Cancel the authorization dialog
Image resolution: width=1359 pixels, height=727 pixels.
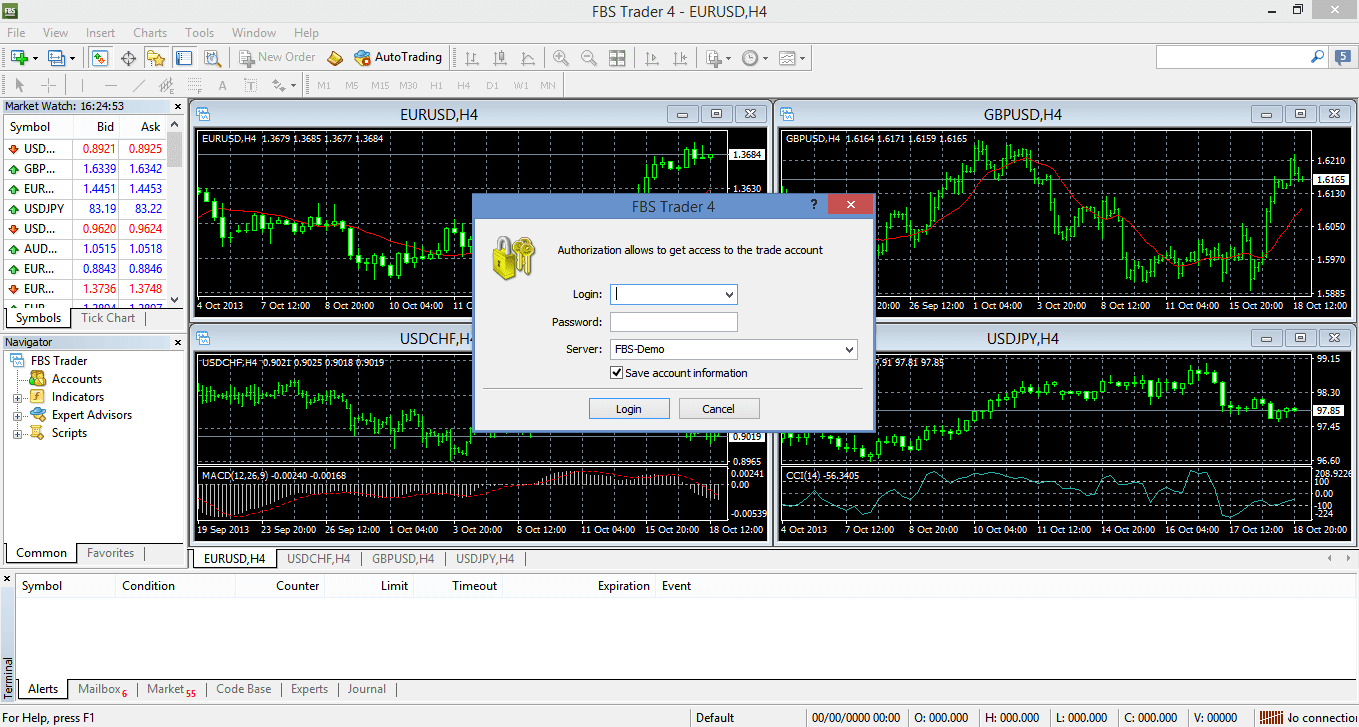tap(719, 408)
